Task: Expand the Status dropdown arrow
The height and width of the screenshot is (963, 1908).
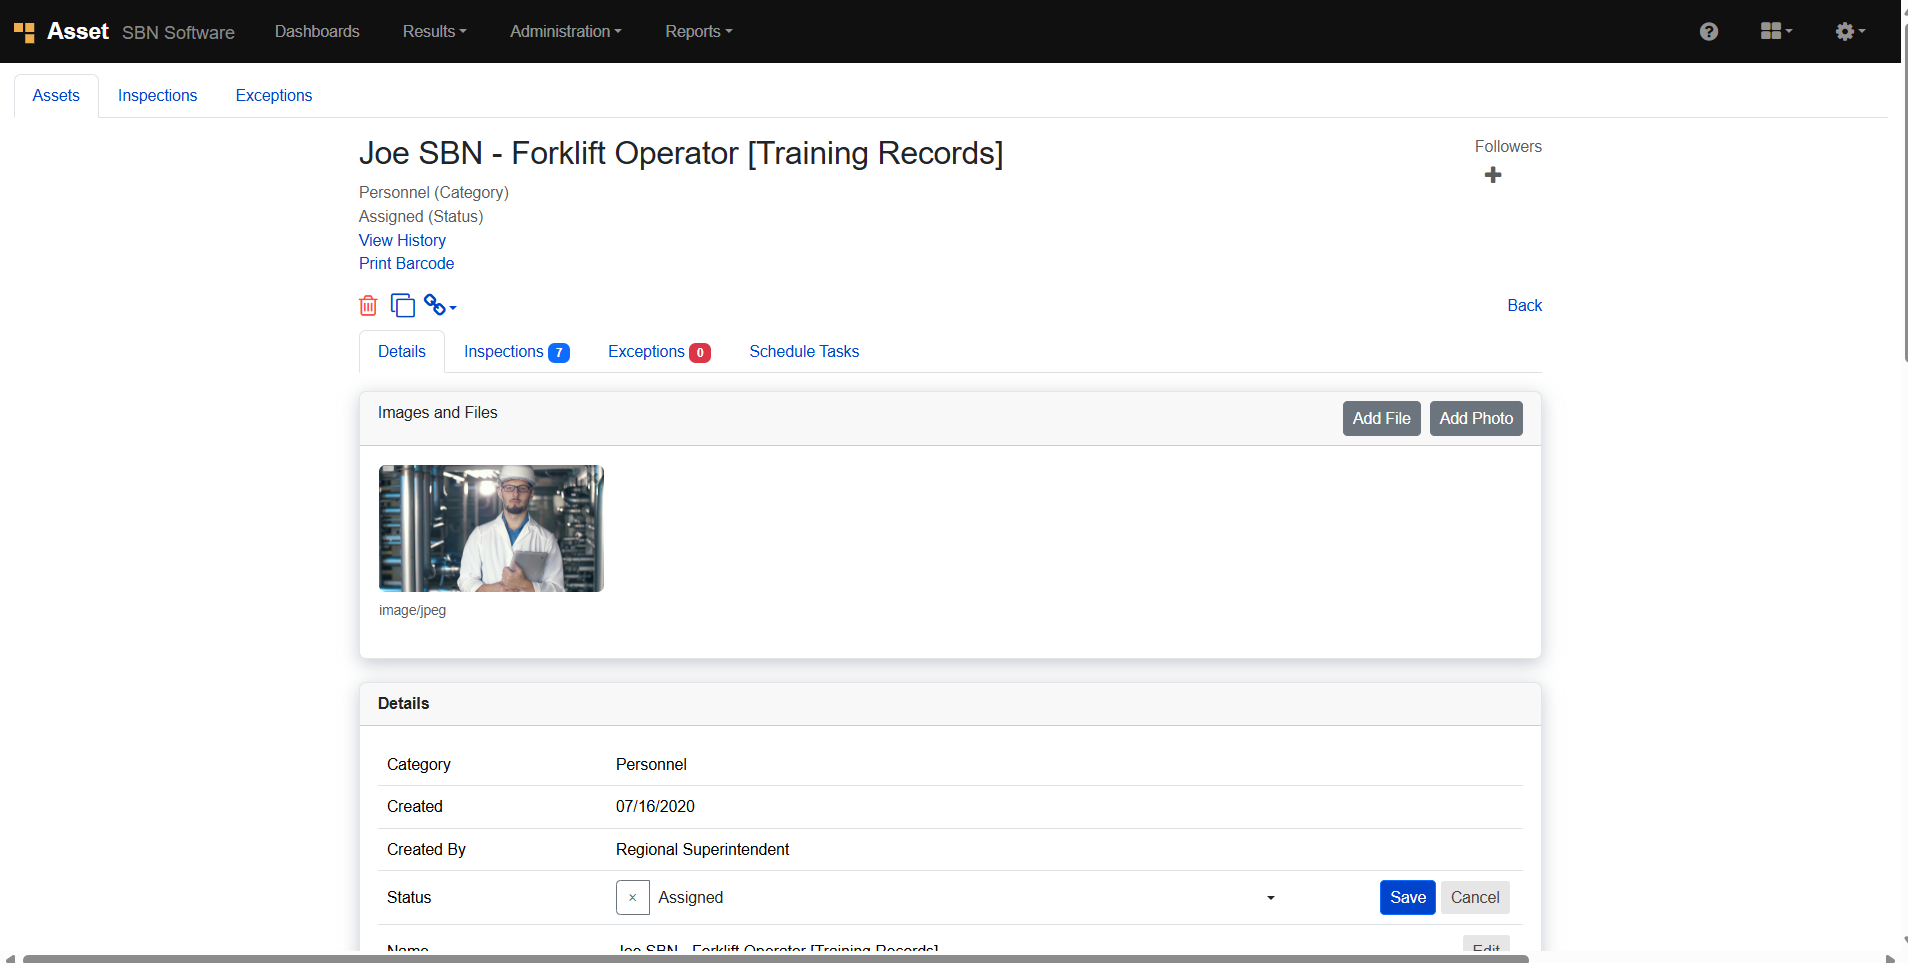Action: [1271, 898]
